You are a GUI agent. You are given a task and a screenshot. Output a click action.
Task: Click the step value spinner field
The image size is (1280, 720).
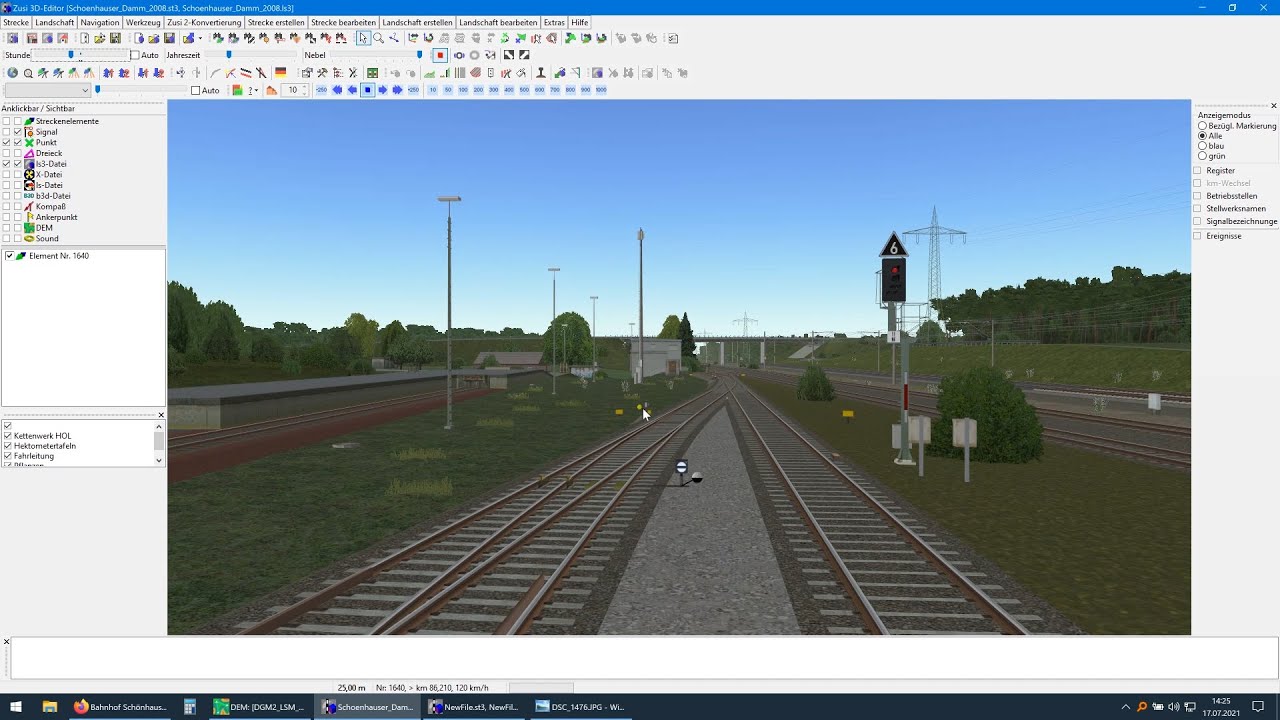[x=293, y=90]
